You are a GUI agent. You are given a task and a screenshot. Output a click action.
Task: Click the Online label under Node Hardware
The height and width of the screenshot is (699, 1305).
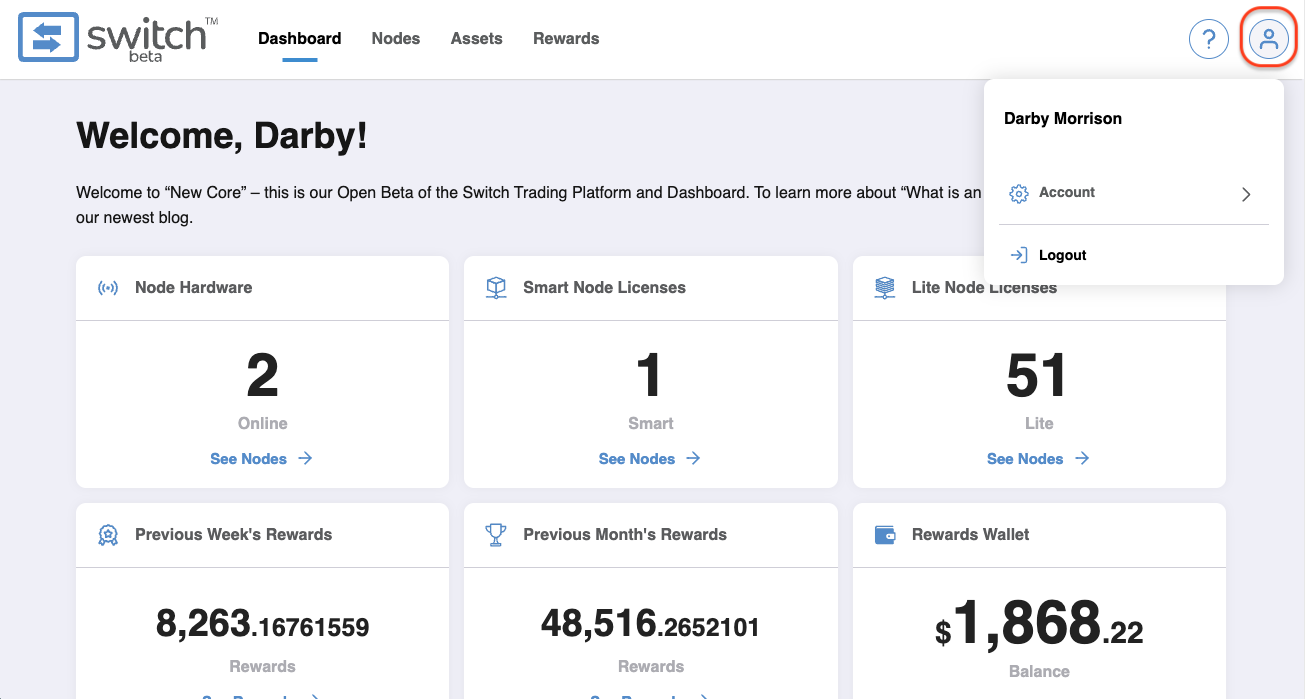[262, 423]
